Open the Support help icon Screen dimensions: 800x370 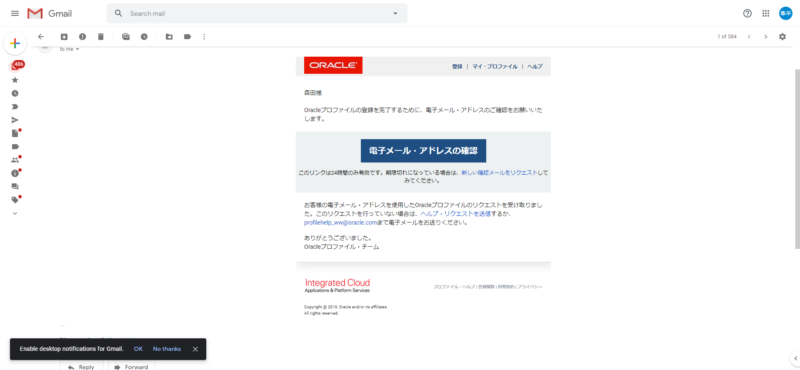tap(747, 14)
